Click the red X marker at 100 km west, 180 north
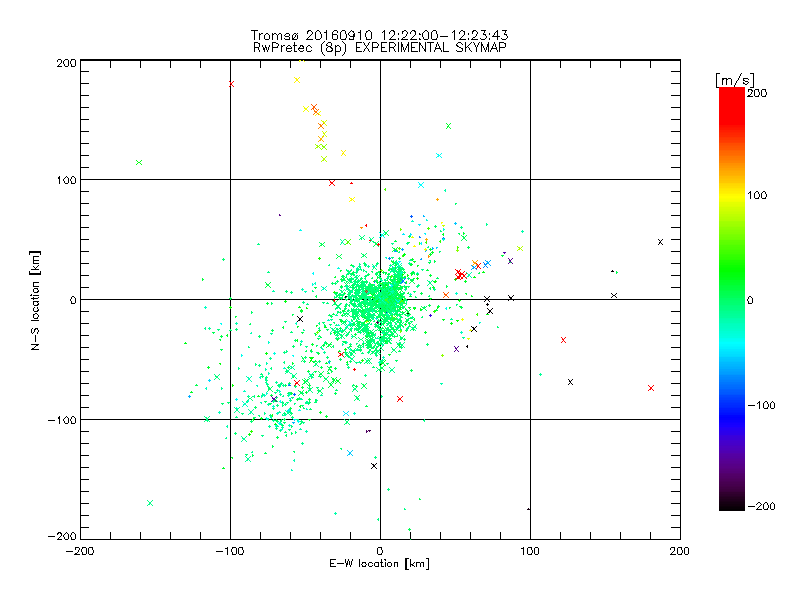 pos(231,84)
